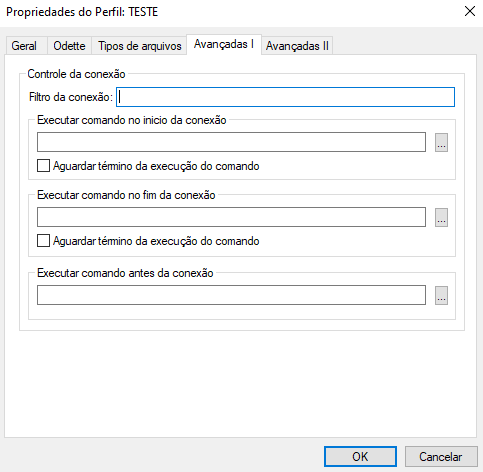Viewport: 483px width, 472px height.
Task: Enable waiting for the end command to finish
Action: [x=43, y=241]
